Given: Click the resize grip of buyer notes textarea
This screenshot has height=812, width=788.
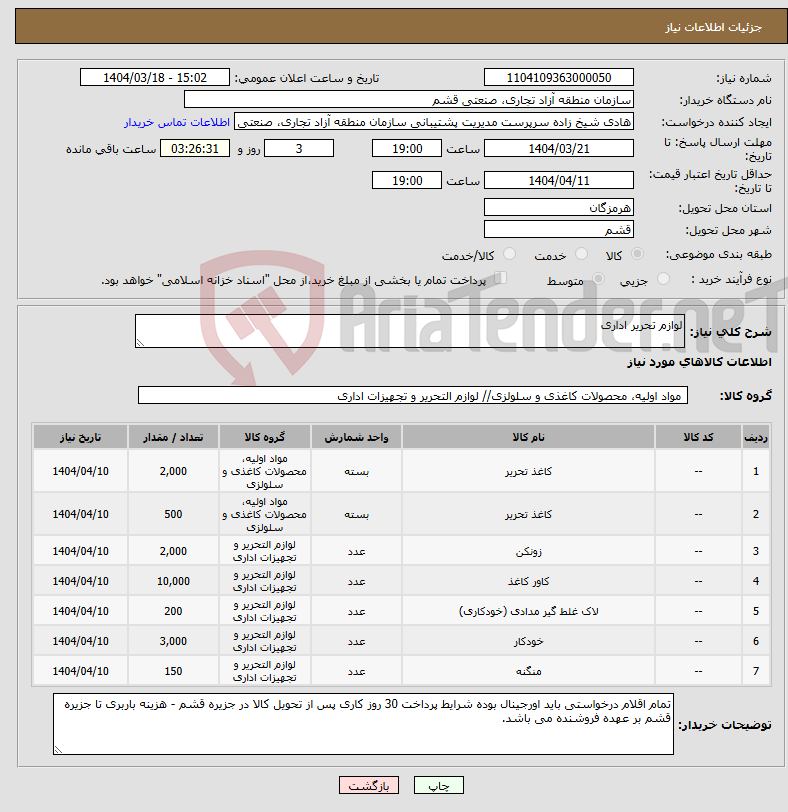Looking at the screenshot, I should tap(57, 750).
